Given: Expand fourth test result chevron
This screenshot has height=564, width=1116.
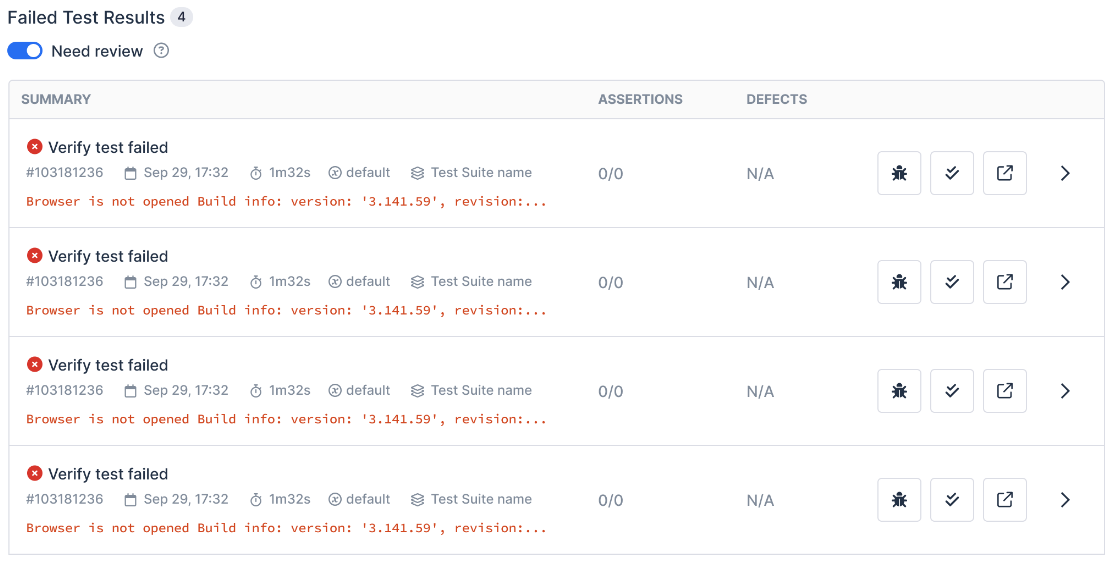Looking at the screenshot, I should click(x=1065, y=500).
